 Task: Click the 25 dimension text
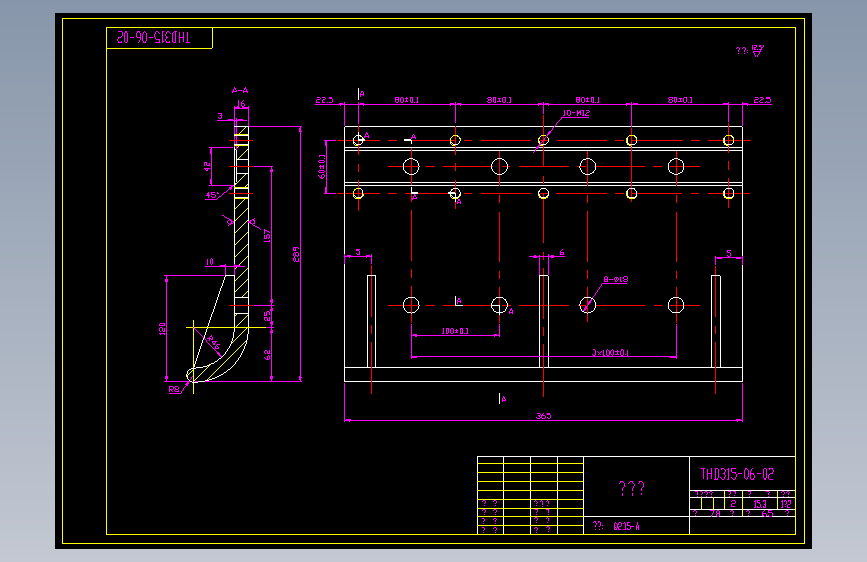coord(267,316)
